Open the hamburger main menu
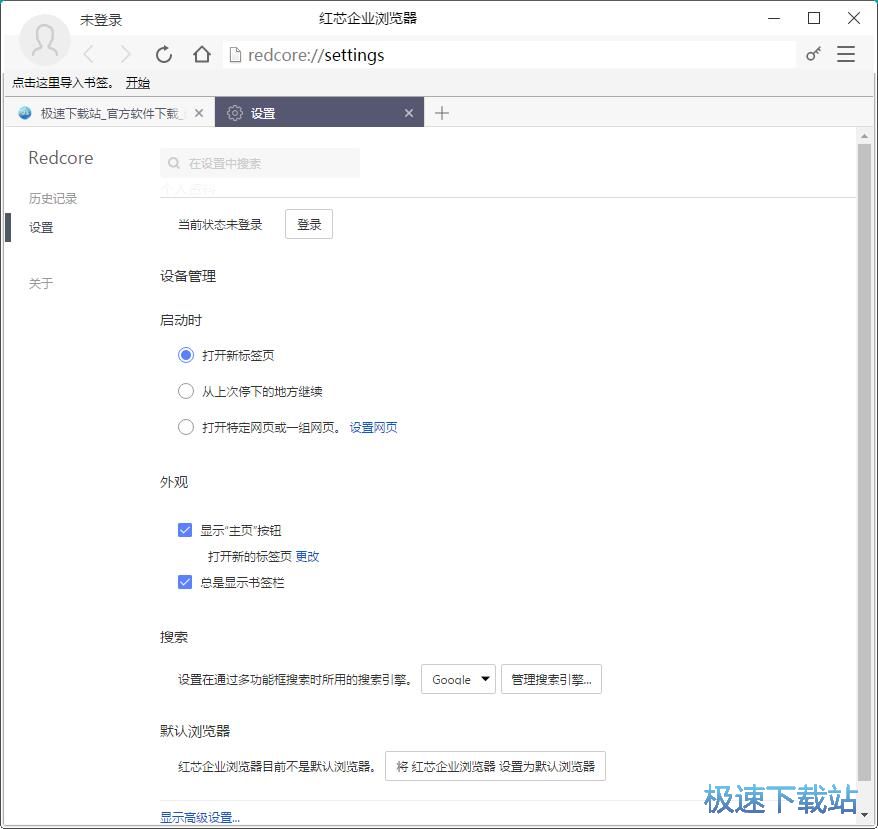The height and width of the screenshot is (829, 878). click(846, 55)
